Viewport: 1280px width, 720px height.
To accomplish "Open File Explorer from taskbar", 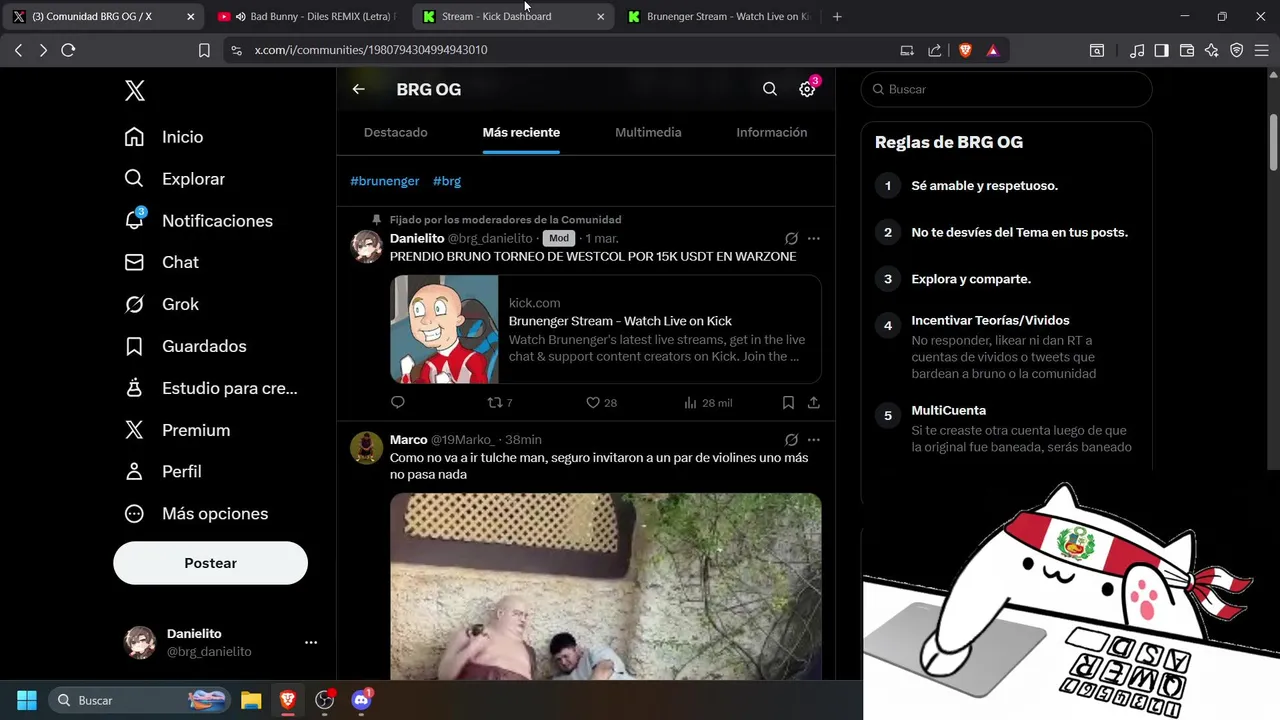I will (x=251, y=700).
